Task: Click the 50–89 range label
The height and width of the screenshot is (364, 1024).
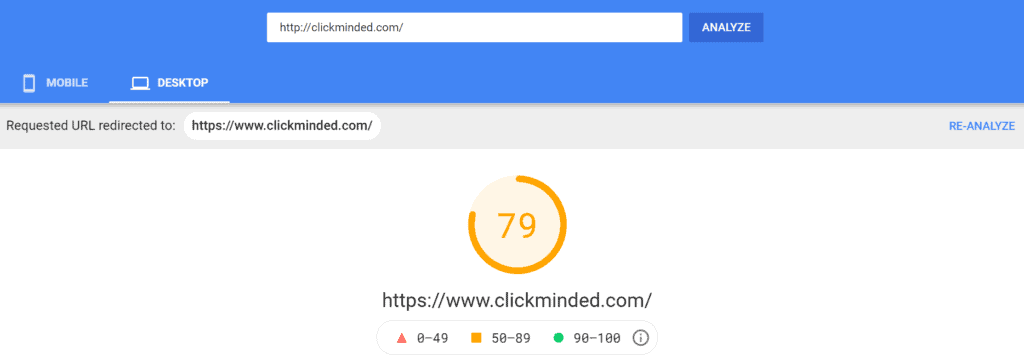Action: point(510,338)
